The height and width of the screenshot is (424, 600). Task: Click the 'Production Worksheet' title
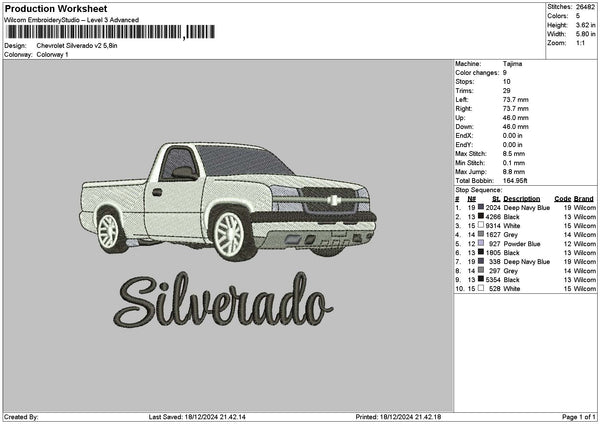point(56,8)
